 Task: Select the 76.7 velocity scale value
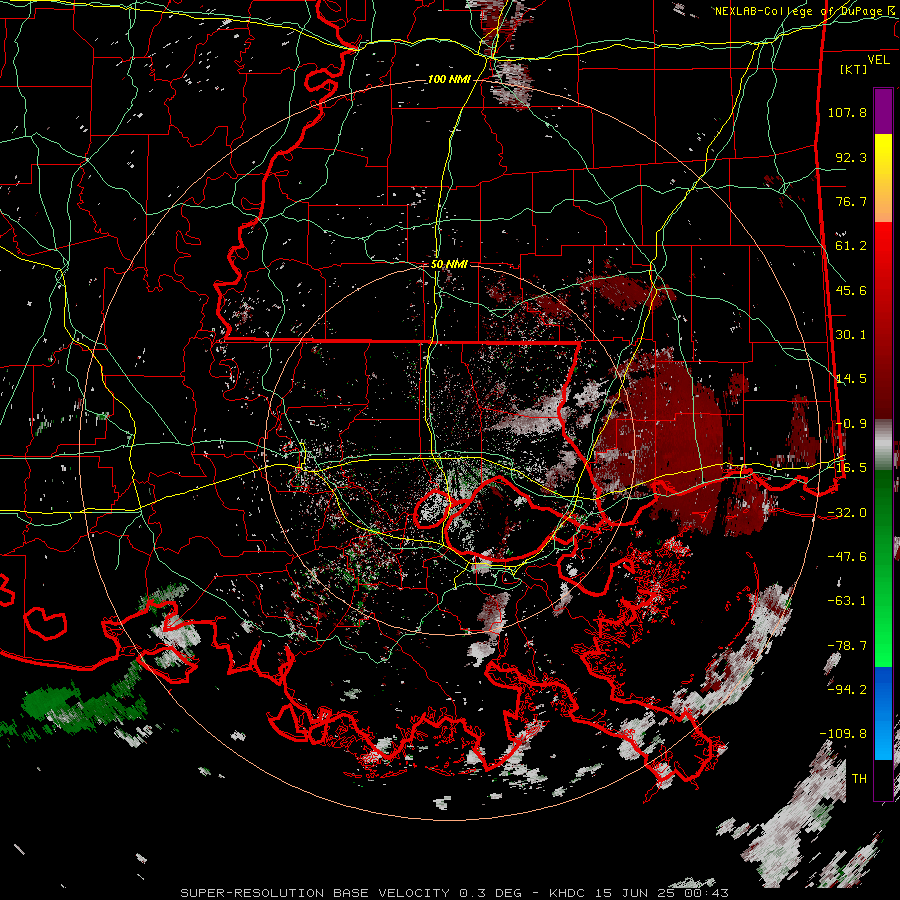pos(851,201)
